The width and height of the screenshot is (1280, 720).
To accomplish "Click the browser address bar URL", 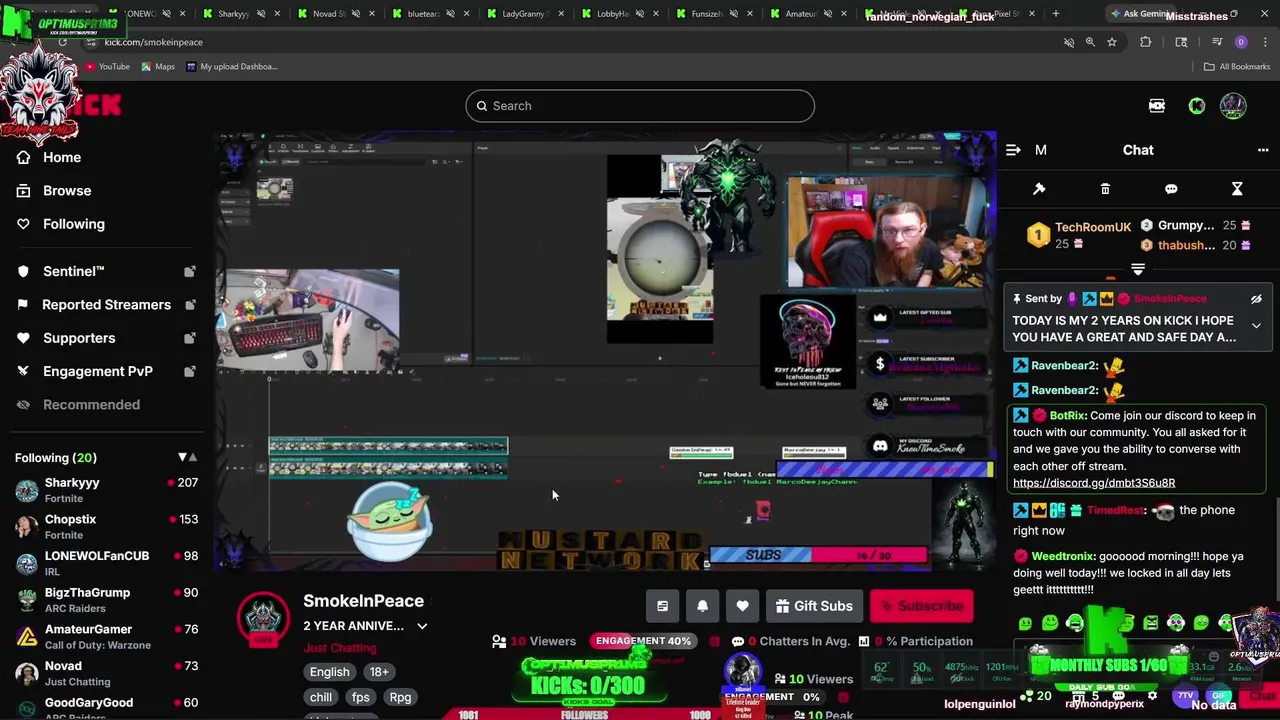I will [153, 42].
